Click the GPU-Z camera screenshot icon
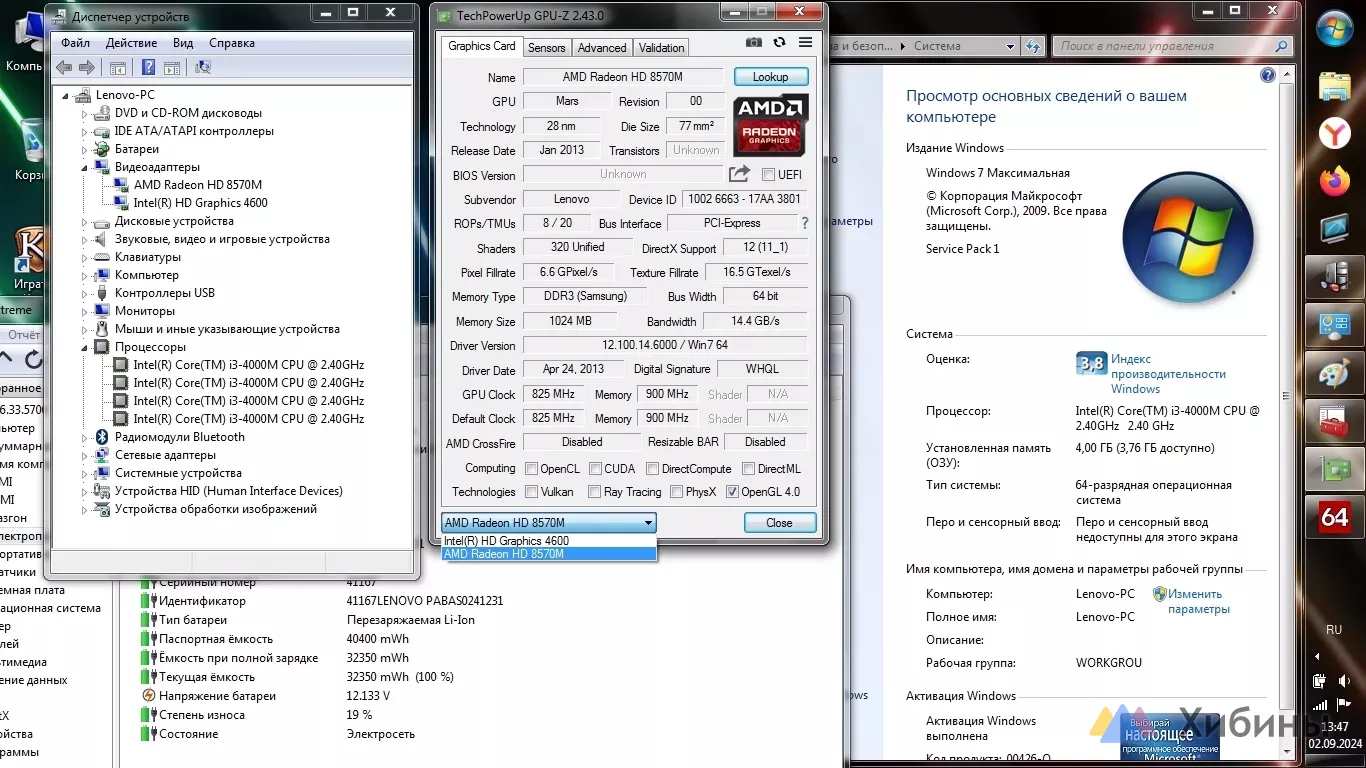This screenshot has width=1366, height=768. coord(754,43)
